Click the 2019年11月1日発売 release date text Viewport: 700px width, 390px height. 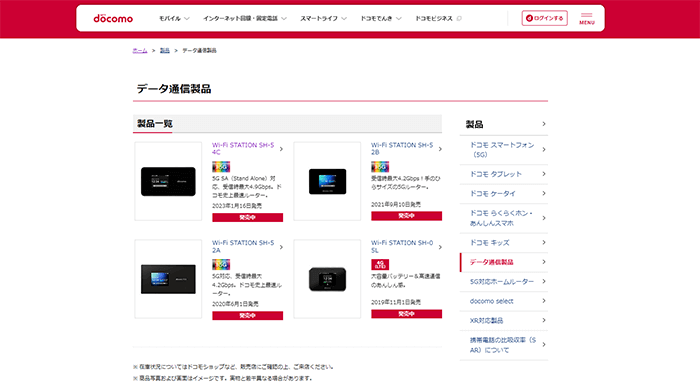click(396, 302)
